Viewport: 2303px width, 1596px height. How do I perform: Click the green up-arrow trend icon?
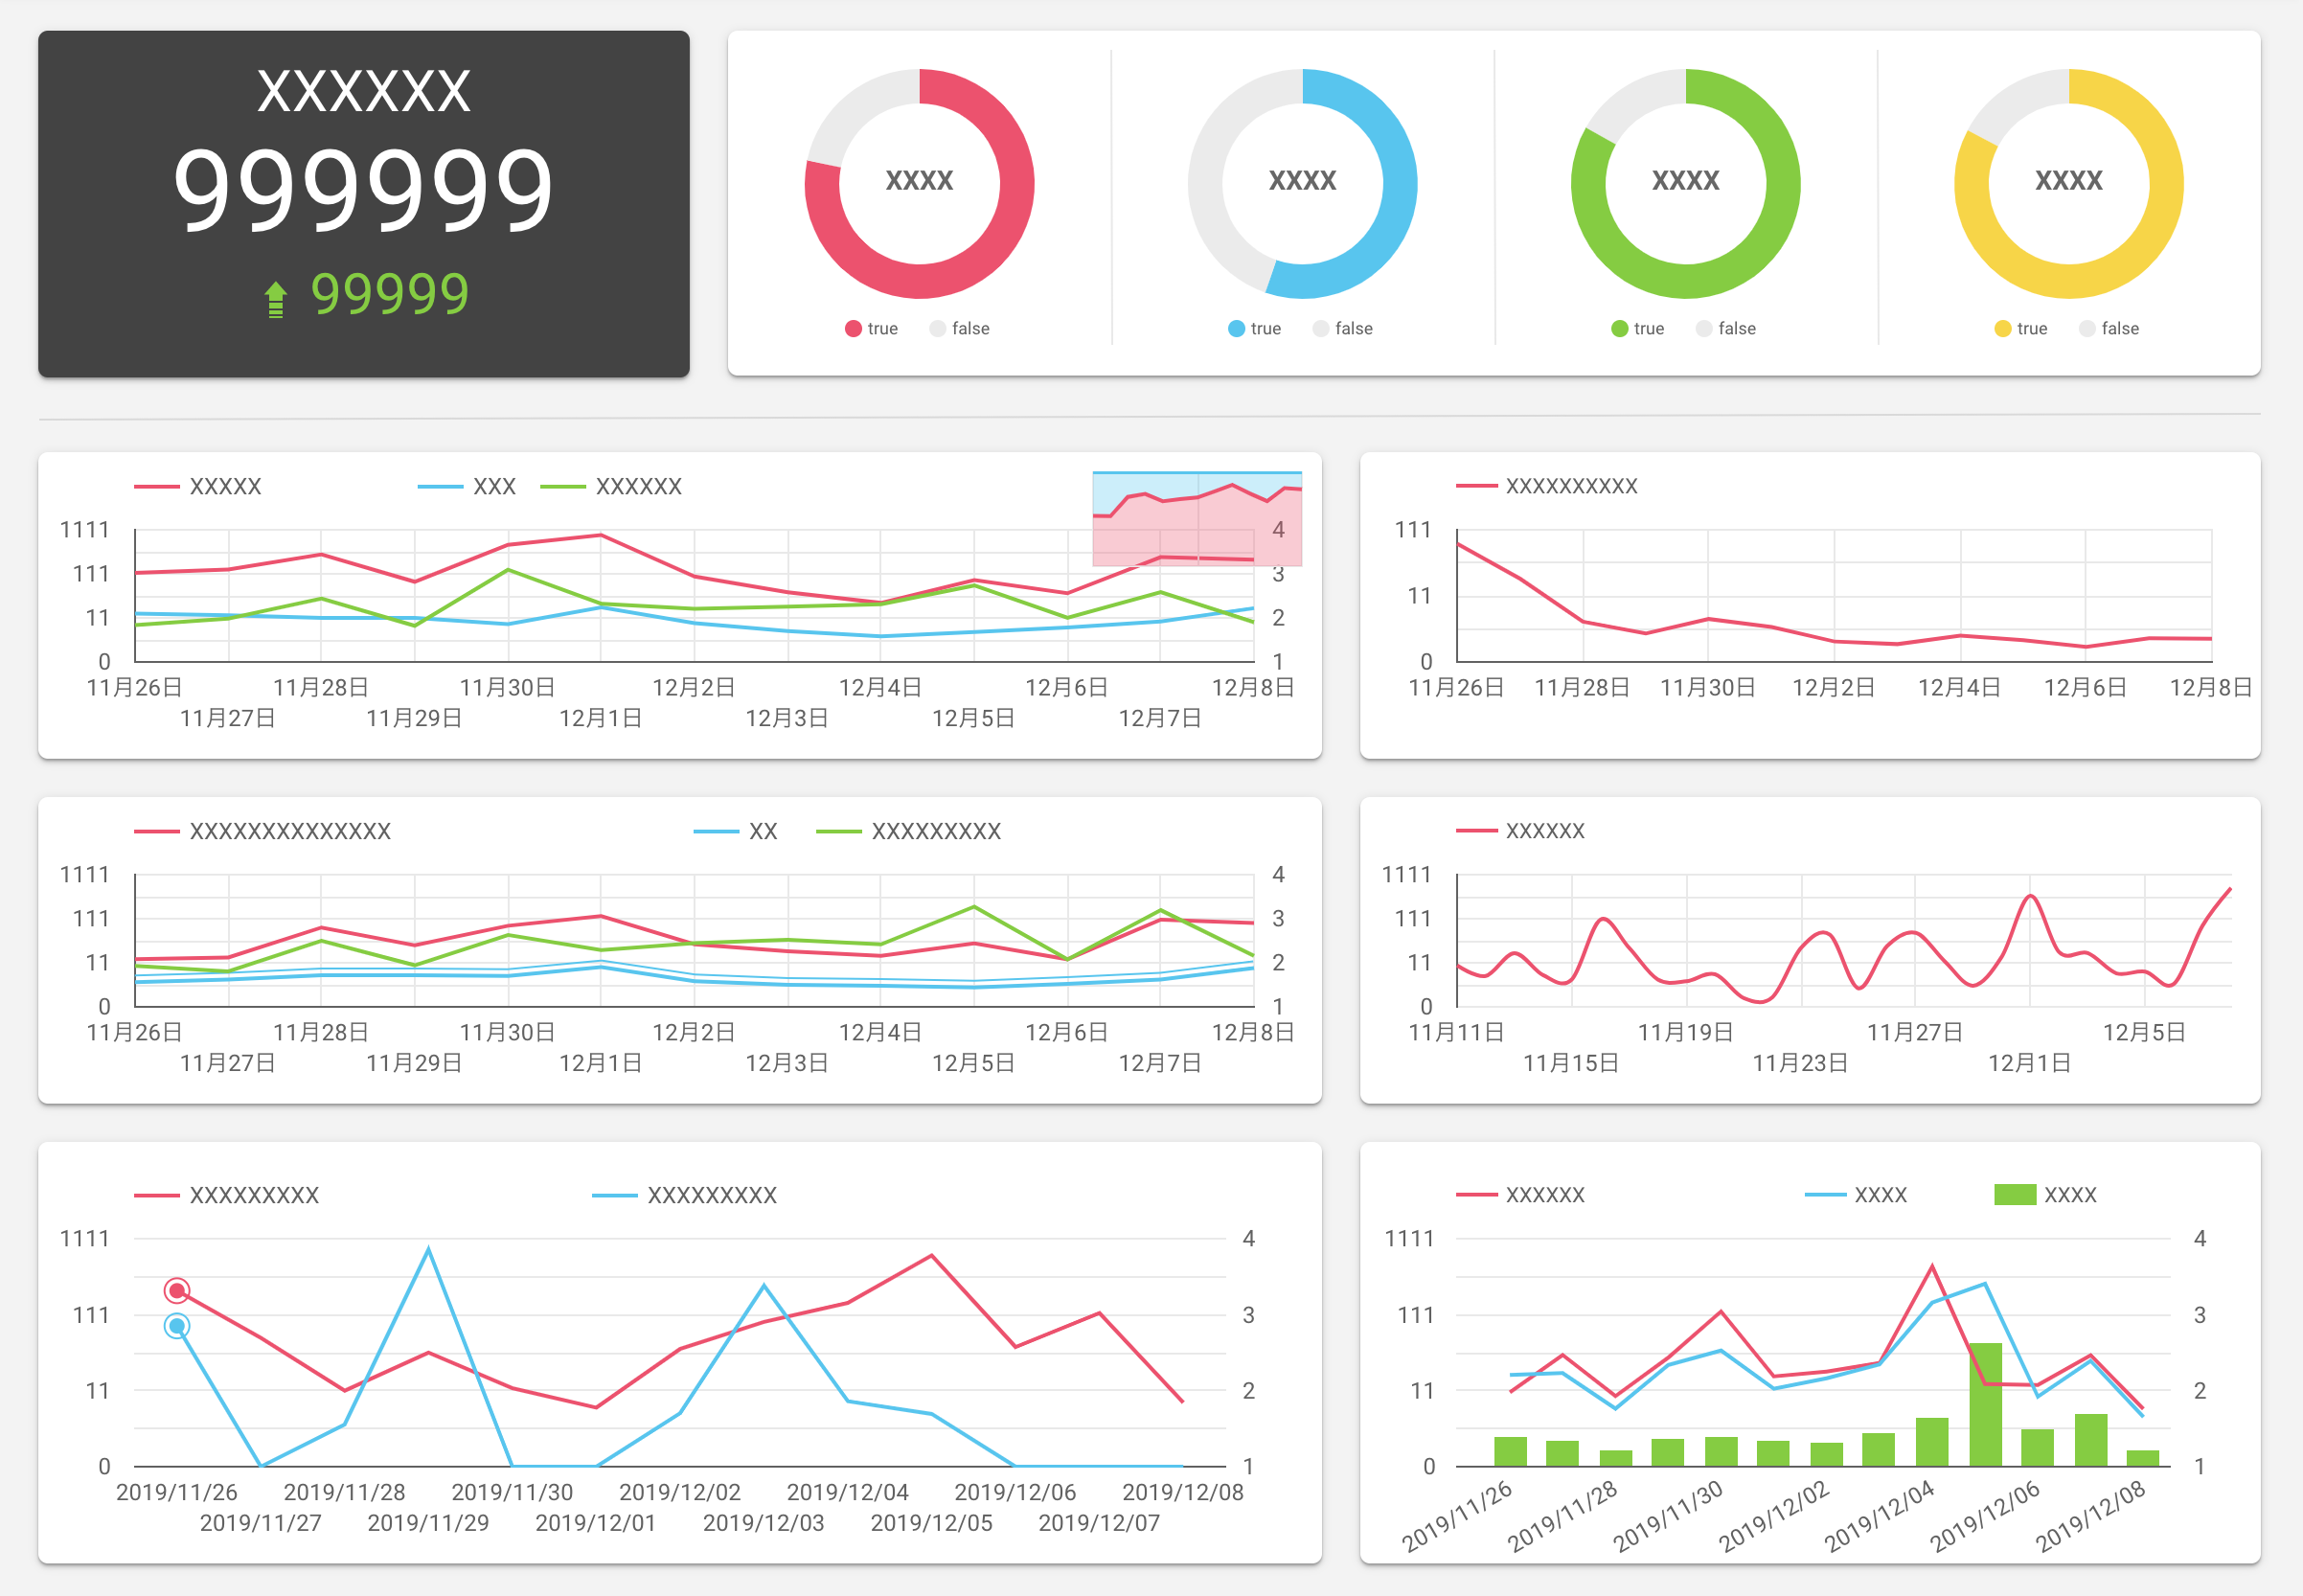coord(276,299)
